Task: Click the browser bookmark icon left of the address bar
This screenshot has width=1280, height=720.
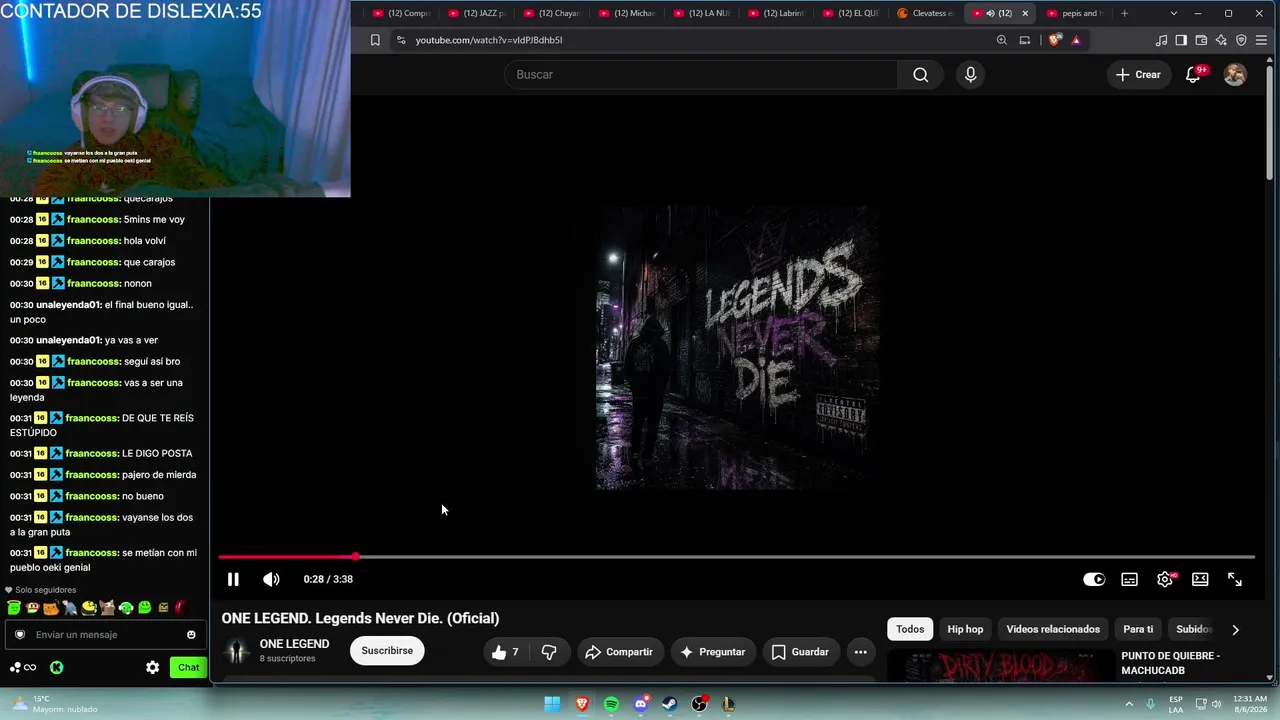Action: point(375,40)
